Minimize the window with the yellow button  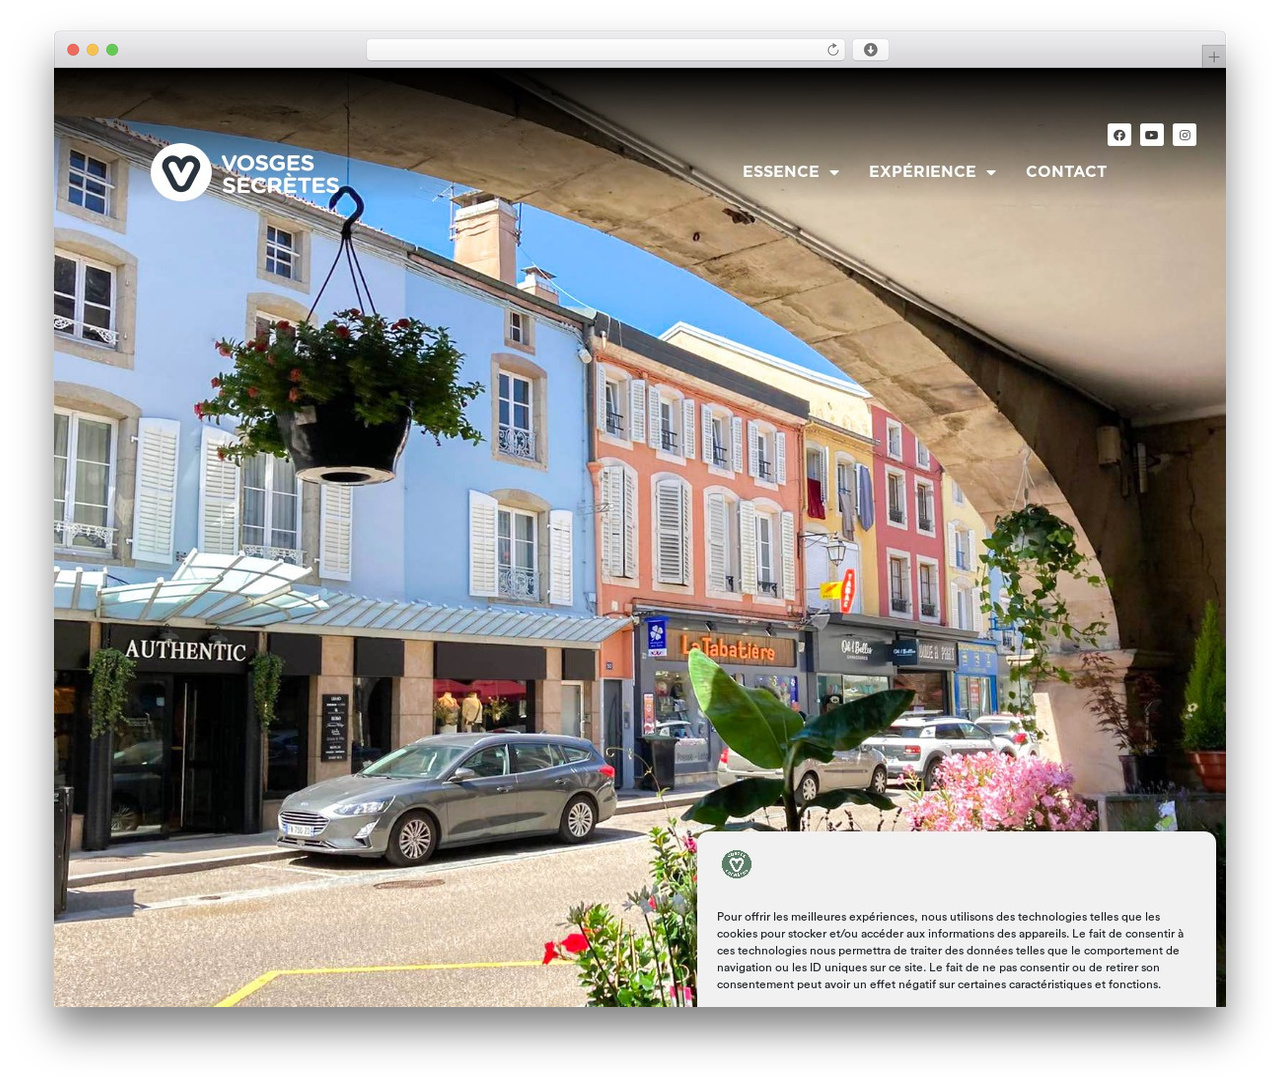coord(92,50)
